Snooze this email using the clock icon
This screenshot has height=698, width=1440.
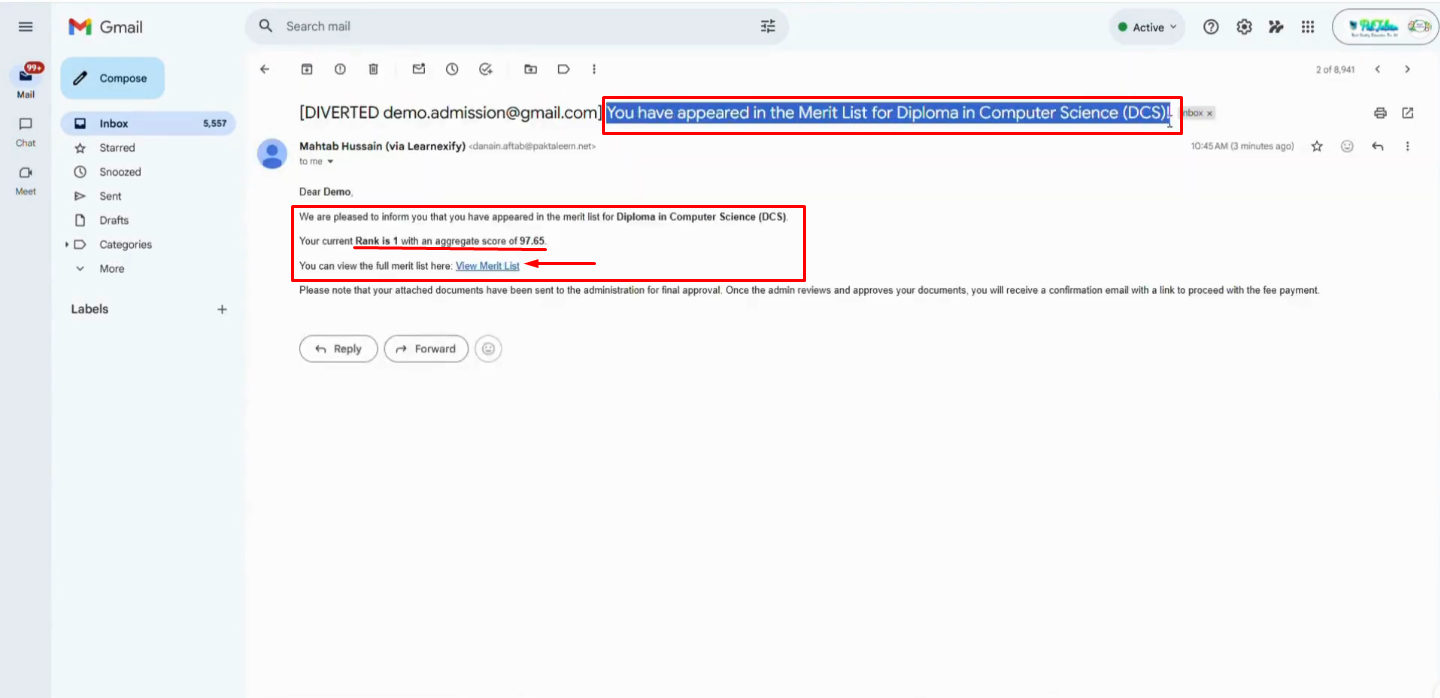tap(452, 69)
